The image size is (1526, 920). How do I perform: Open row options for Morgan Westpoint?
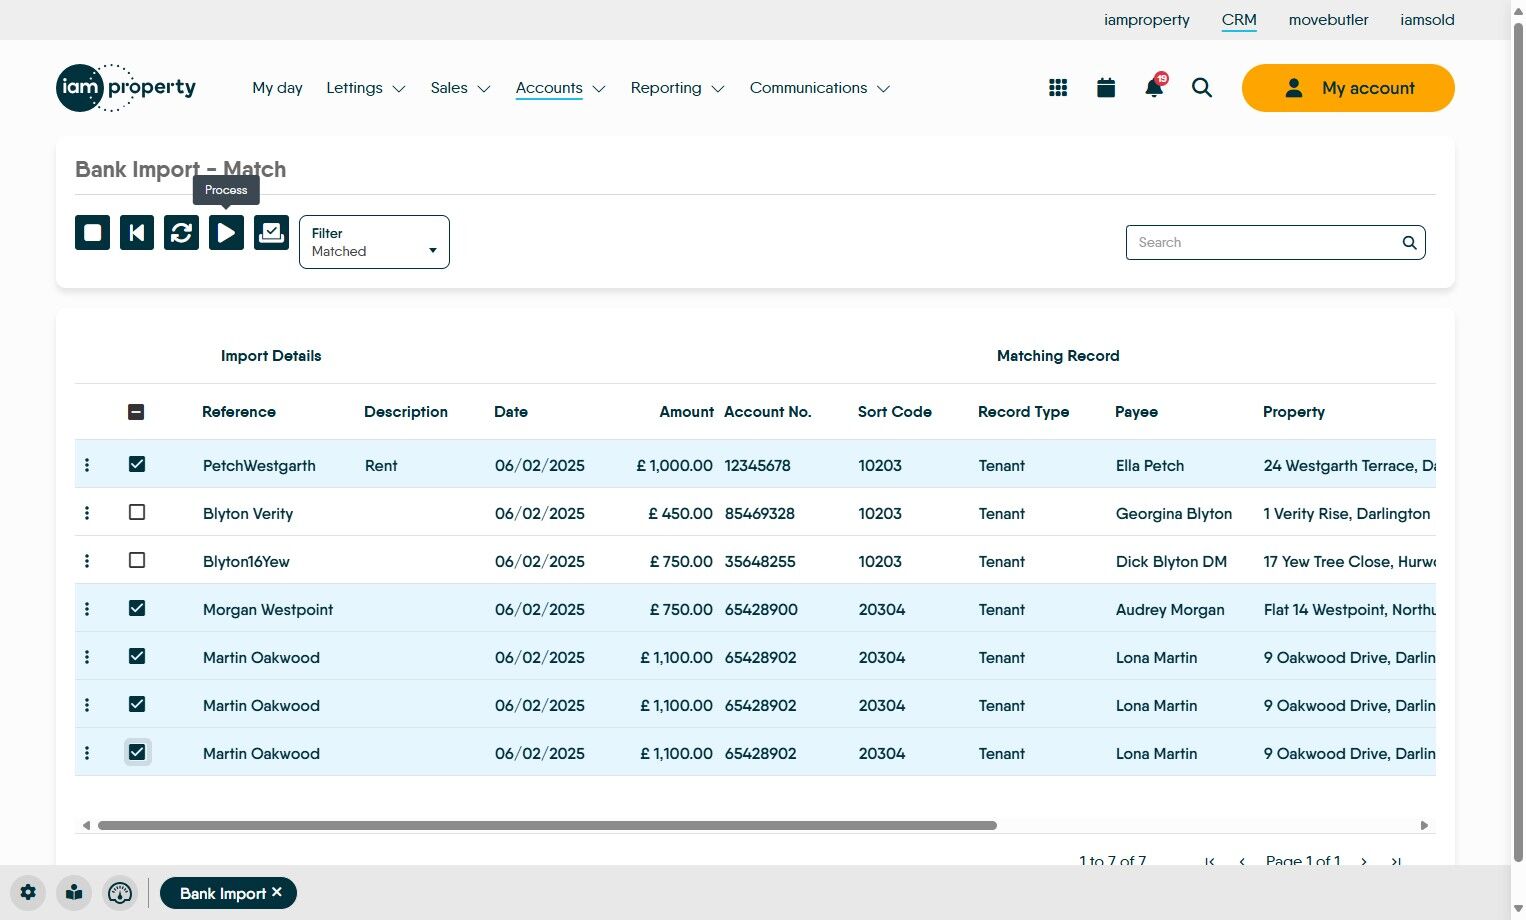tap(87, 609)
